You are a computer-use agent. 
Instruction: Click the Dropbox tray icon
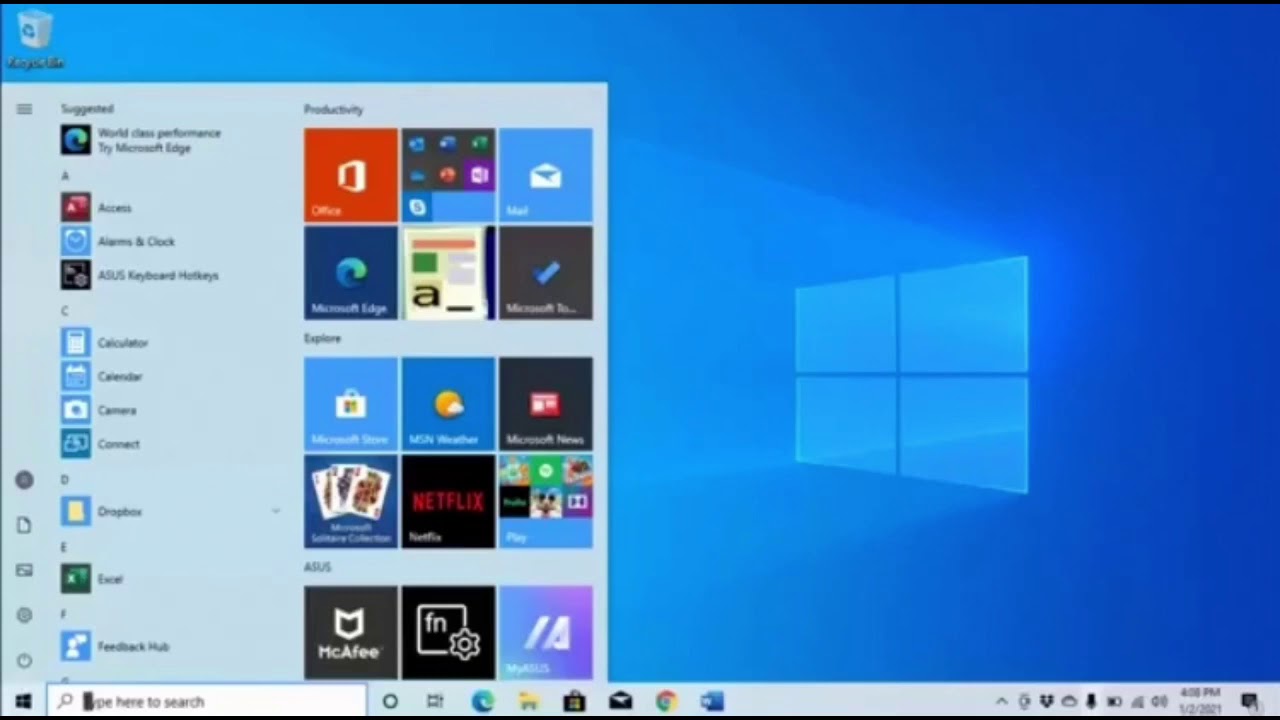click(x=1047, y=701)
